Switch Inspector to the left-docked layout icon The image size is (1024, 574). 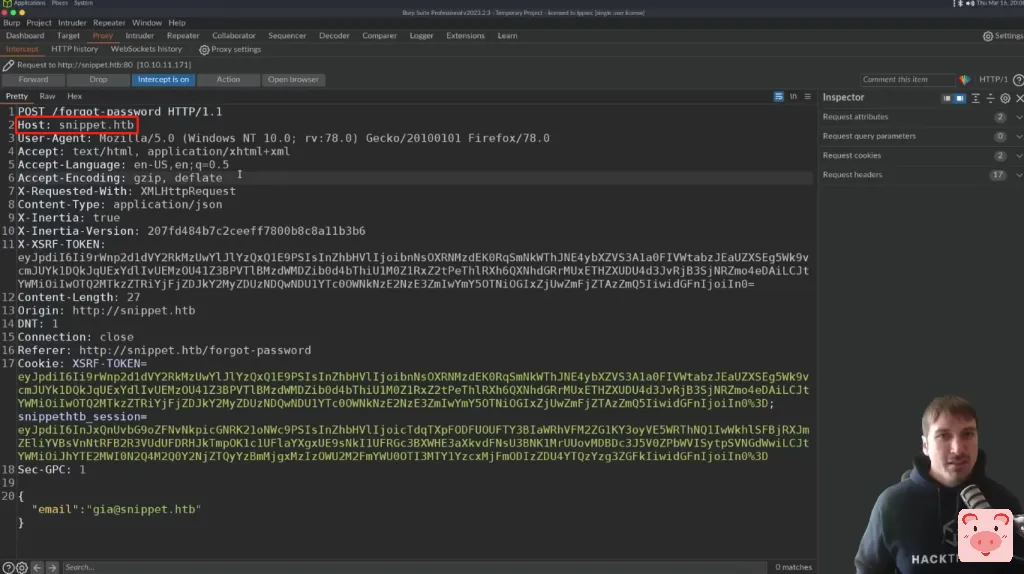click(x=946, y=98)
